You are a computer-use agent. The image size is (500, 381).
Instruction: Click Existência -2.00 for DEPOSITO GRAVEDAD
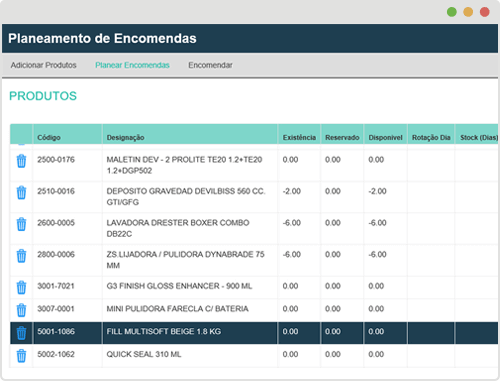click(292, 191)
